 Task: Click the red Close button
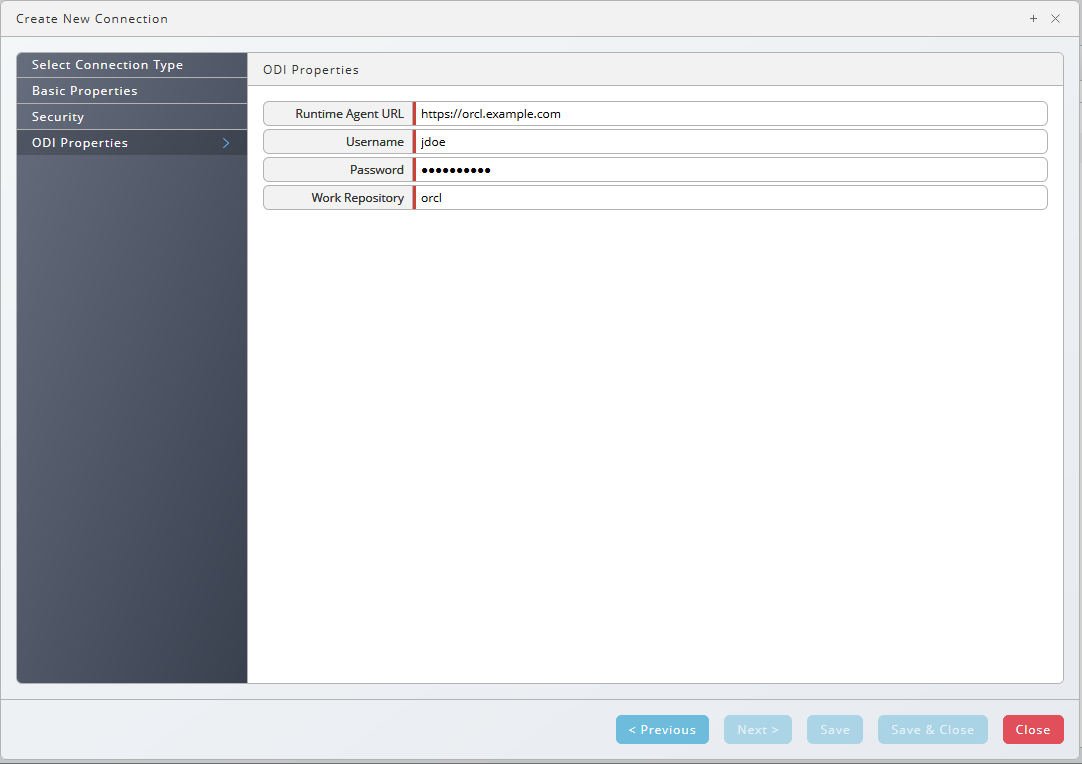click(x=1033, y=729)
